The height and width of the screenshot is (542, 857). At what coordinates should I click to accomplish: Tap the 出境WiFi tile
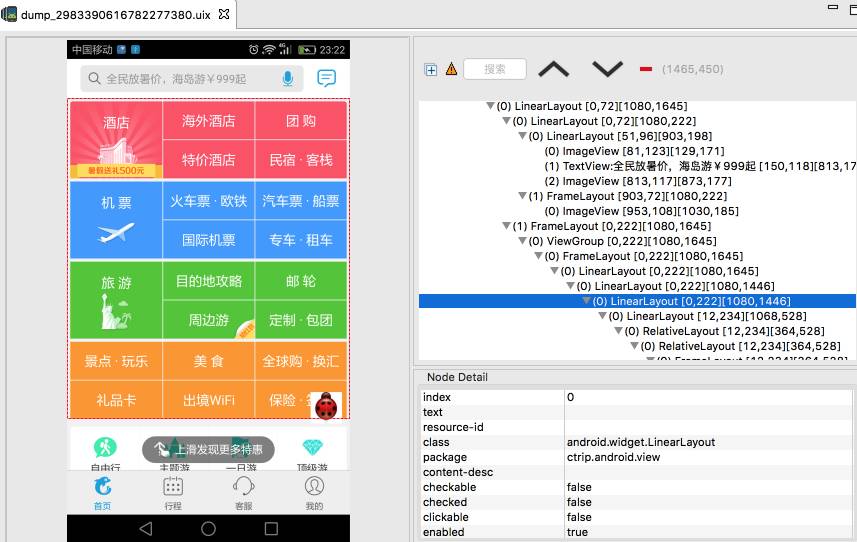(209, 400)
